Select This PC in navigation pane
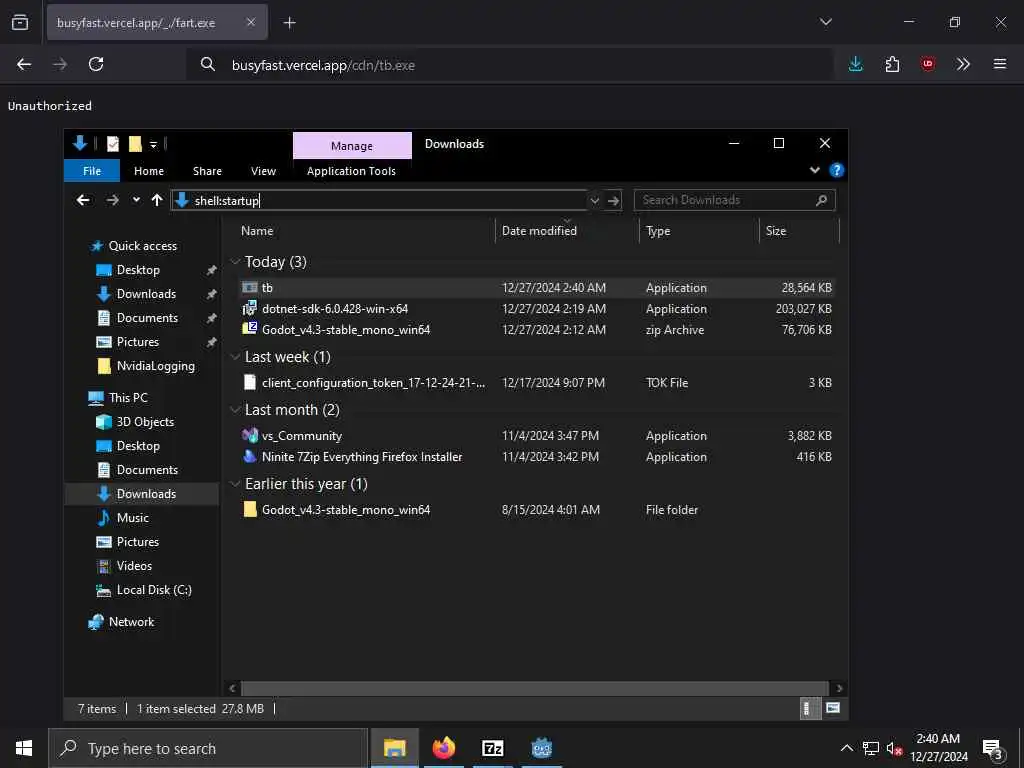The height and width of the screenshot is (768, 1024). pyautogui.click(x=128, y=397)
